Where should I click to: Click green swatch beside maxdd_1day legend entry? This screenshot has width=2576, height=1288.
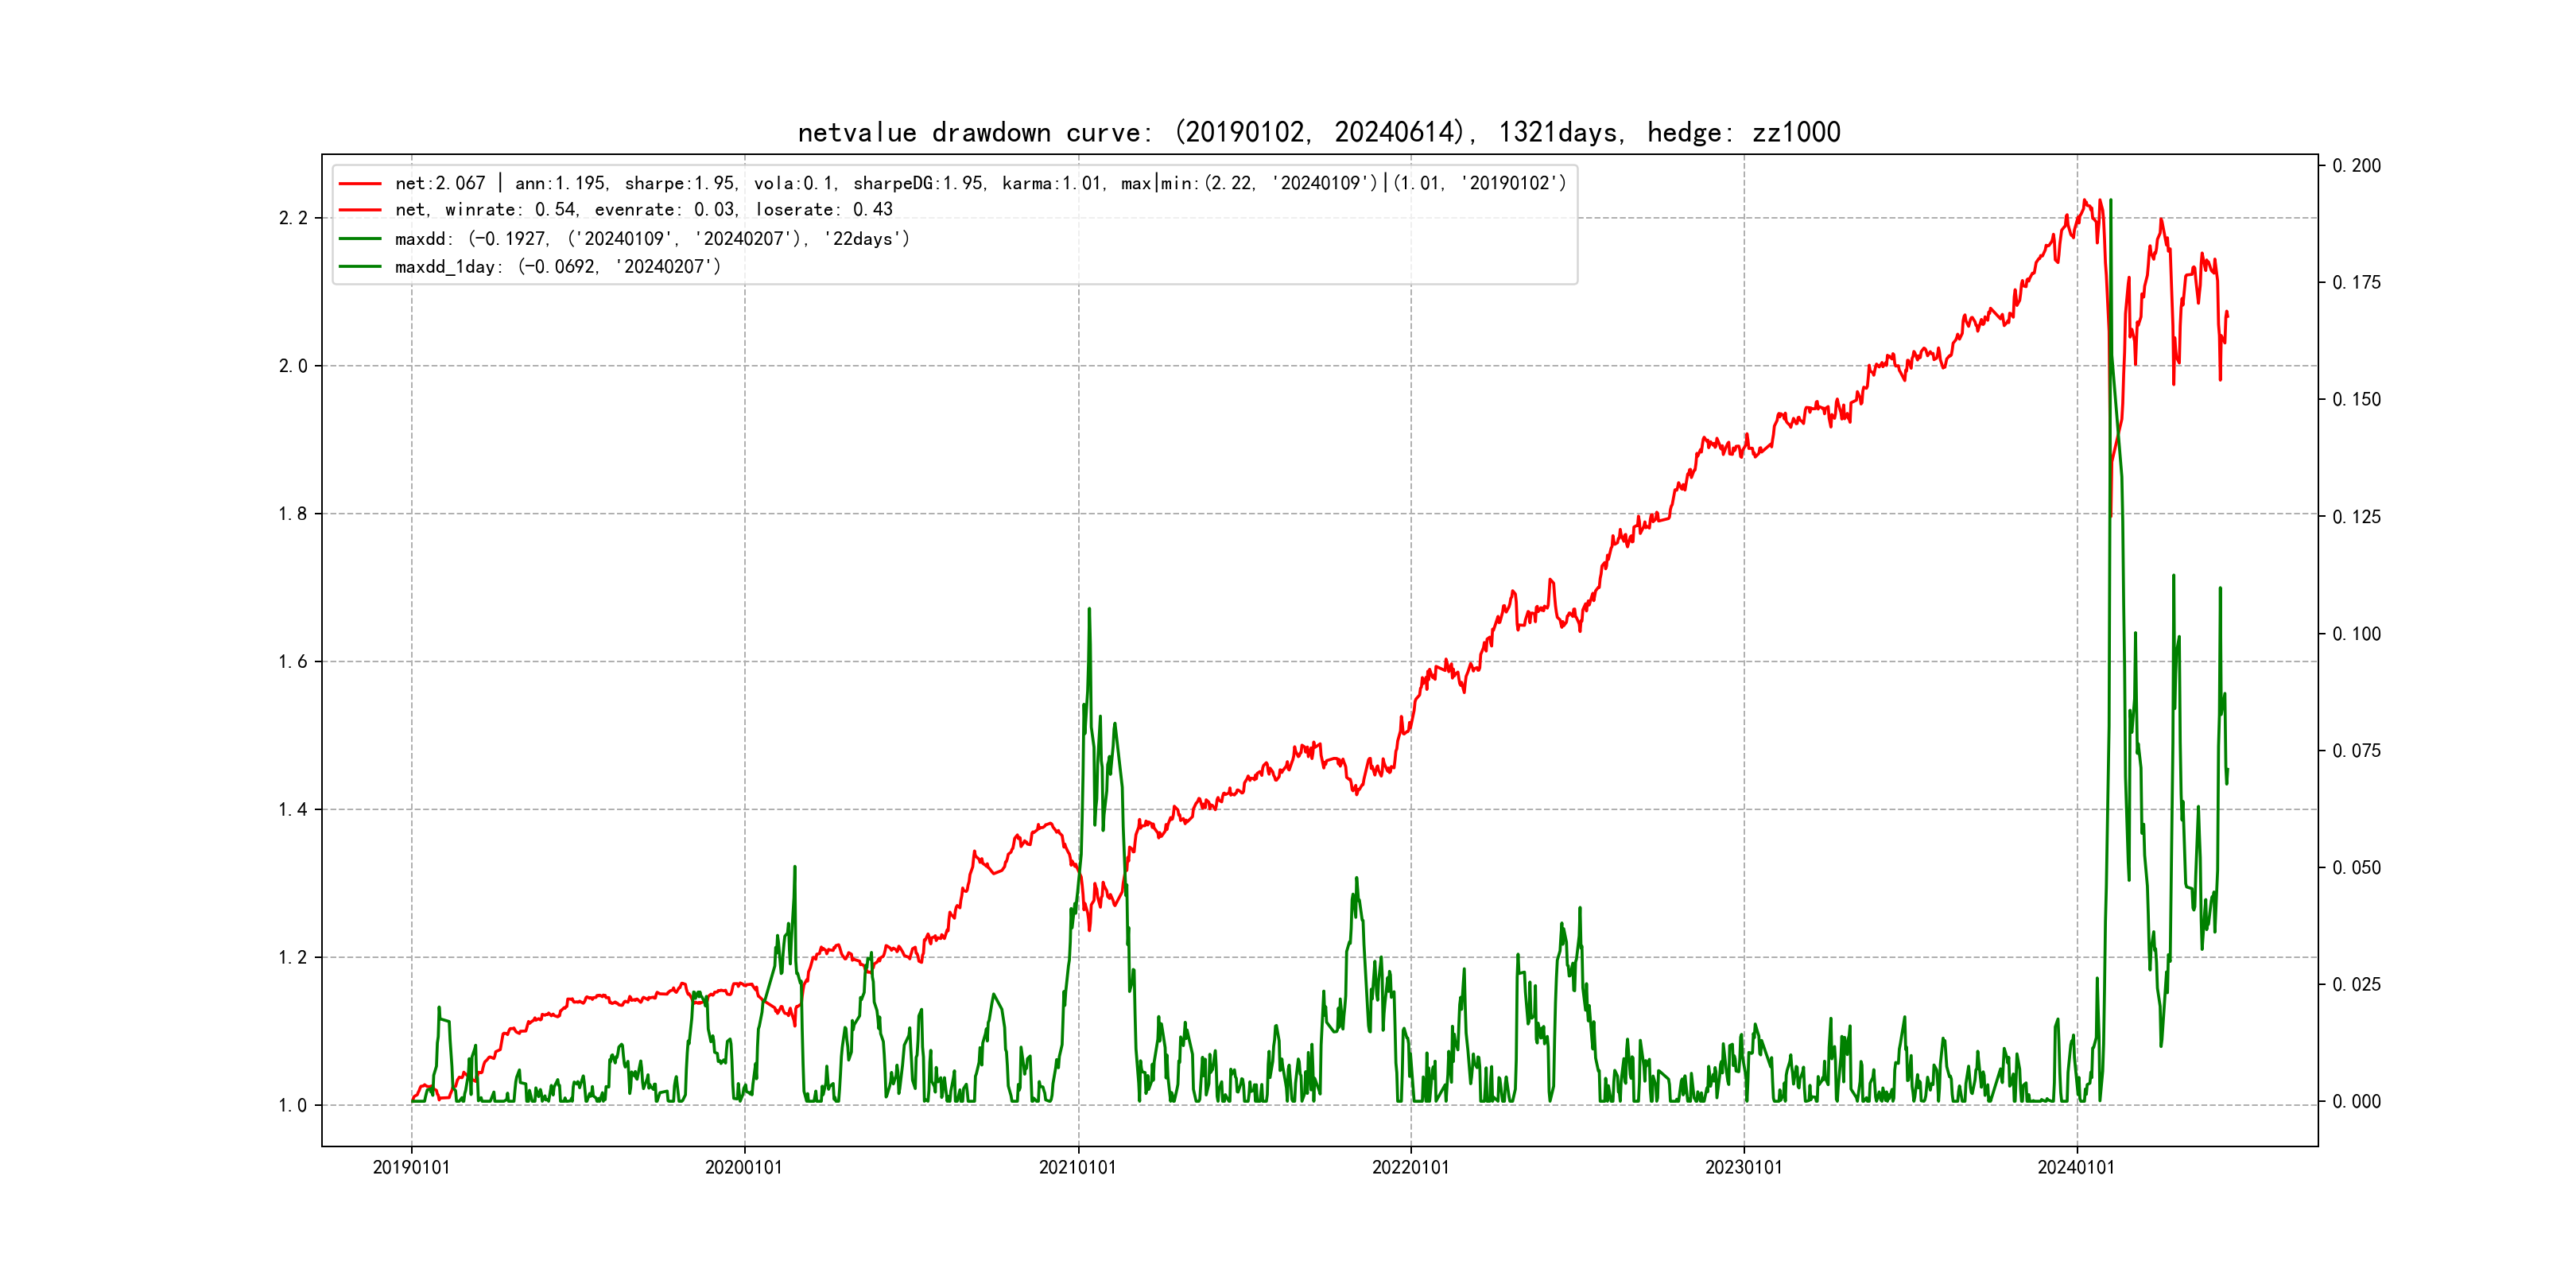(x=360, y=267)
